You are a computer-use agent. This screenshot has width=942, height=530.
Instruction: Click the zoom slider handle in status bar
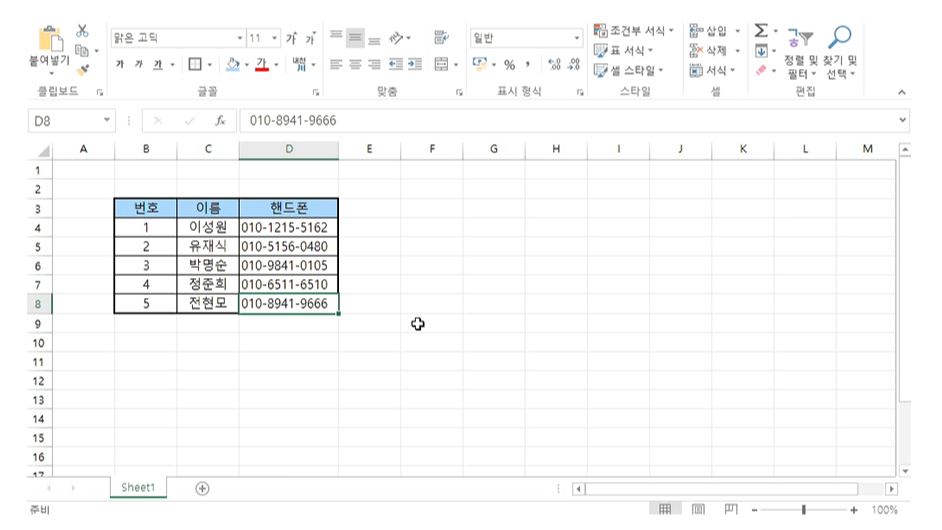pyautogui.click(x=803, y=510)
